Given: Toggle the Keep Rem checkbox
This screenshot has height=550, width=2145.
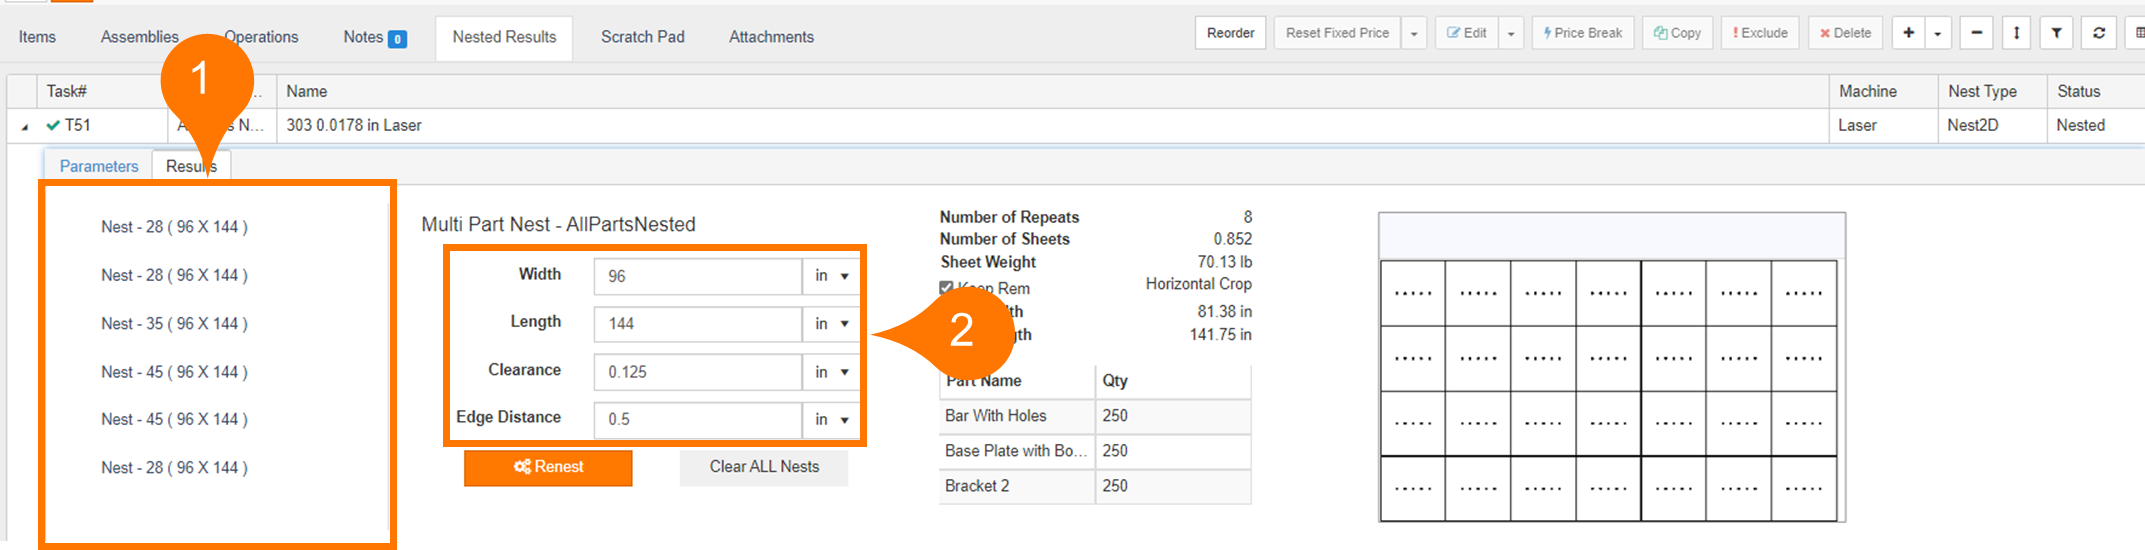Looking at the screenshot, I should (x=946, y=288).
